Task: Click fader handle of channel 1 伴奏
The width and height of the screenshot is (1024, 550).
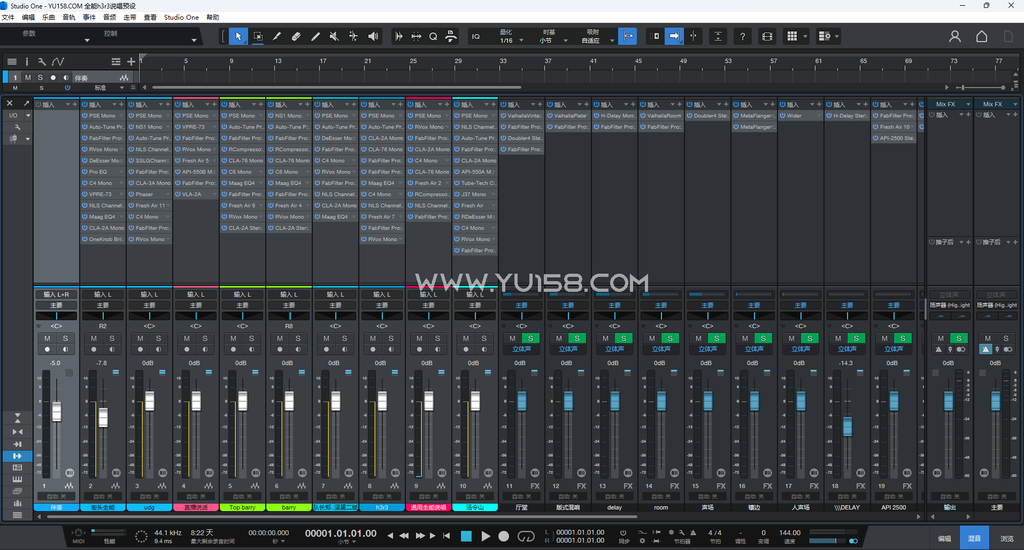Action: click(57, 412)
